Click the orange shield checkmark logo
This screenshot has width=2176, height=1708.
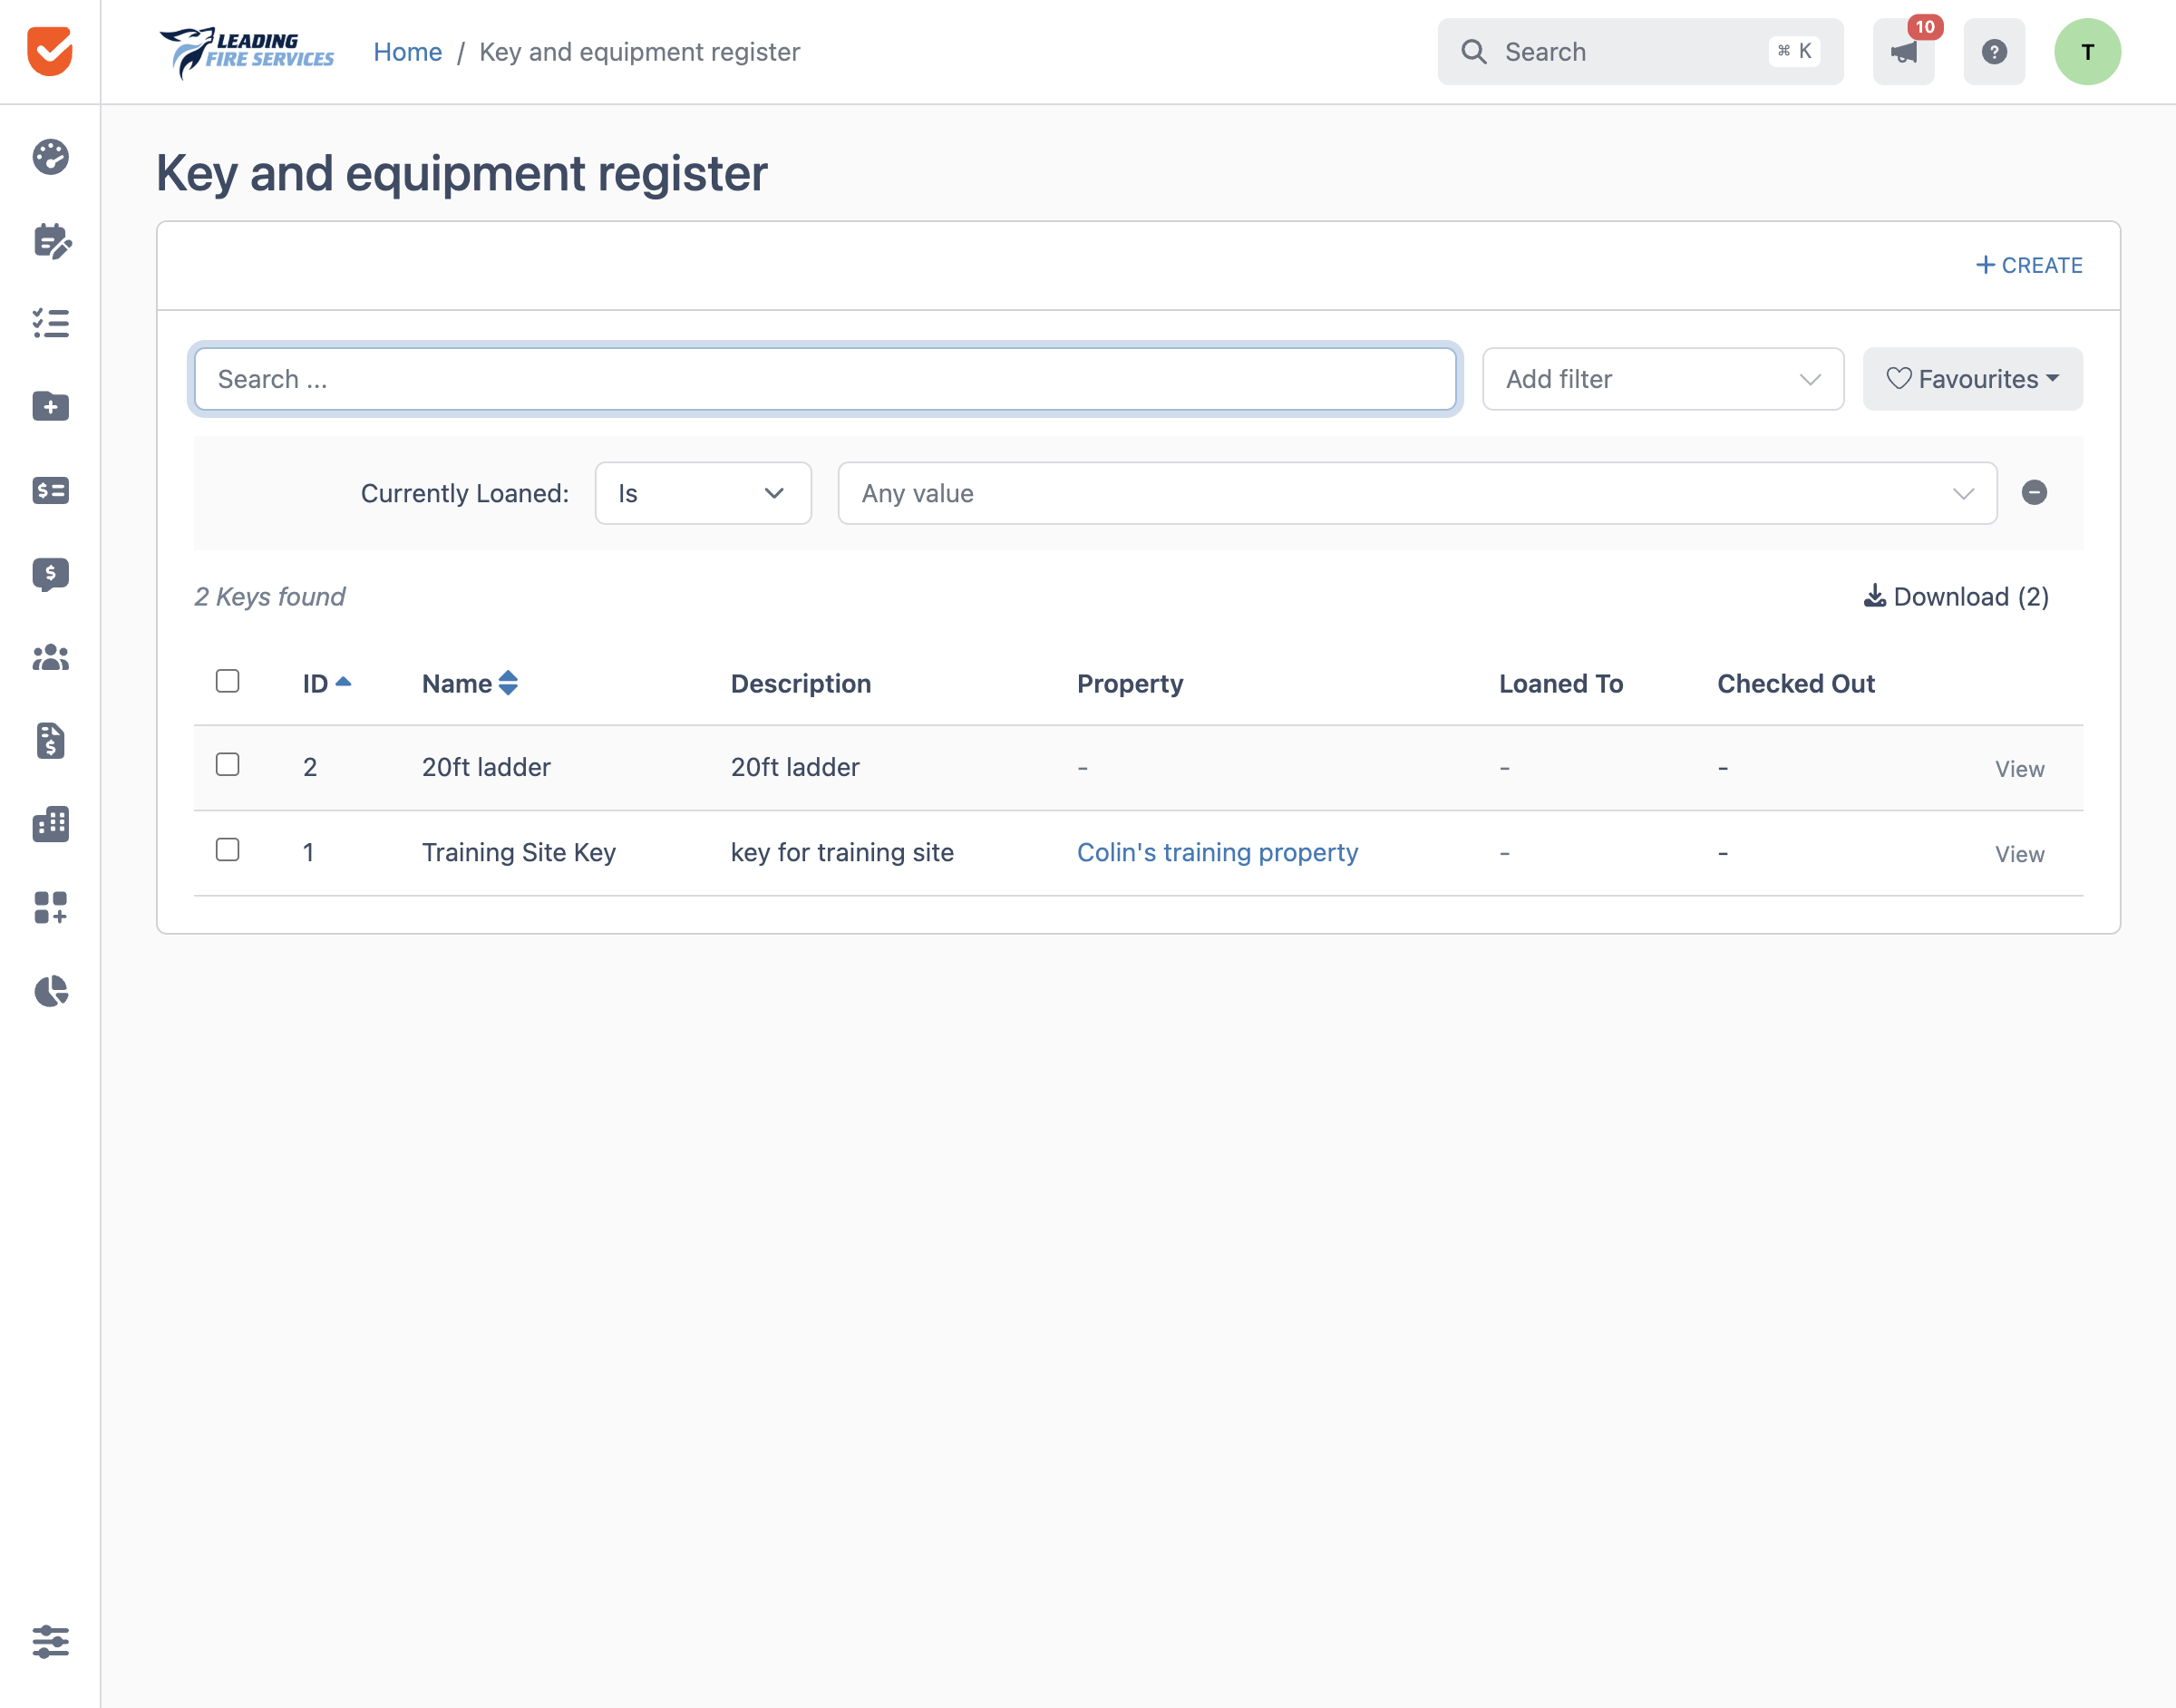[50, 51]
